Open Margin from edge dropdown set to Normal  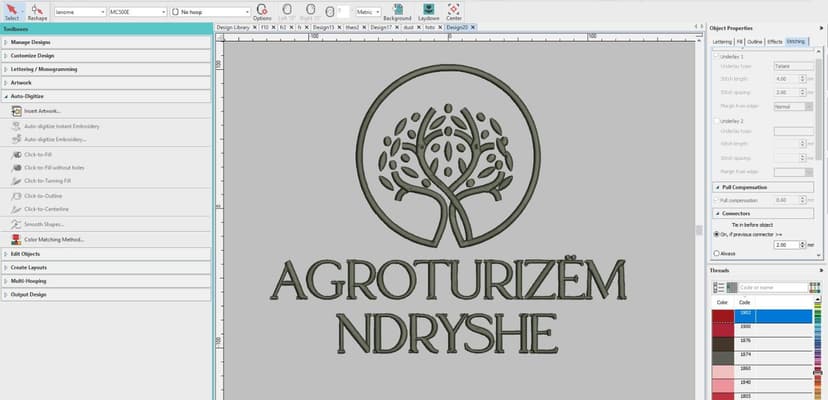pyautogui.click(x=794, y=106)
